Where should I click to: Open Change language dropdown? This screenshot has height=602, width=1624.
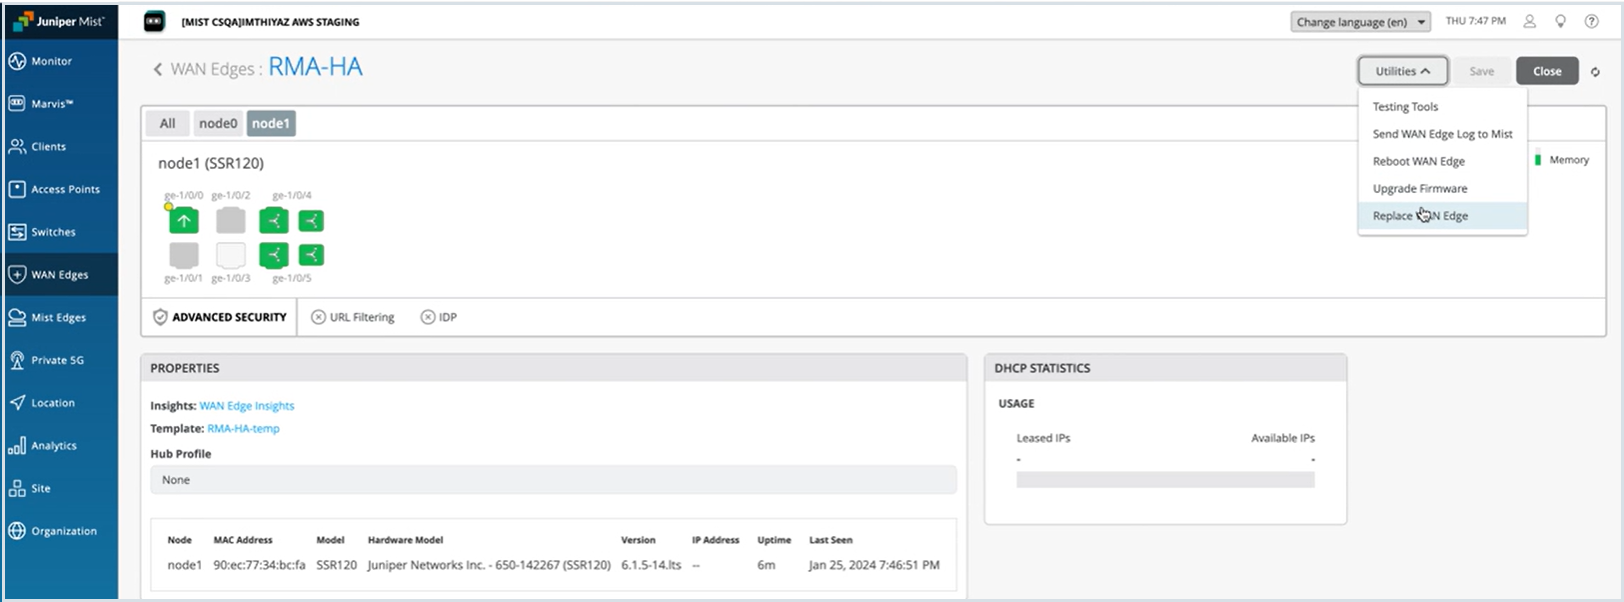pos(1360,22)
